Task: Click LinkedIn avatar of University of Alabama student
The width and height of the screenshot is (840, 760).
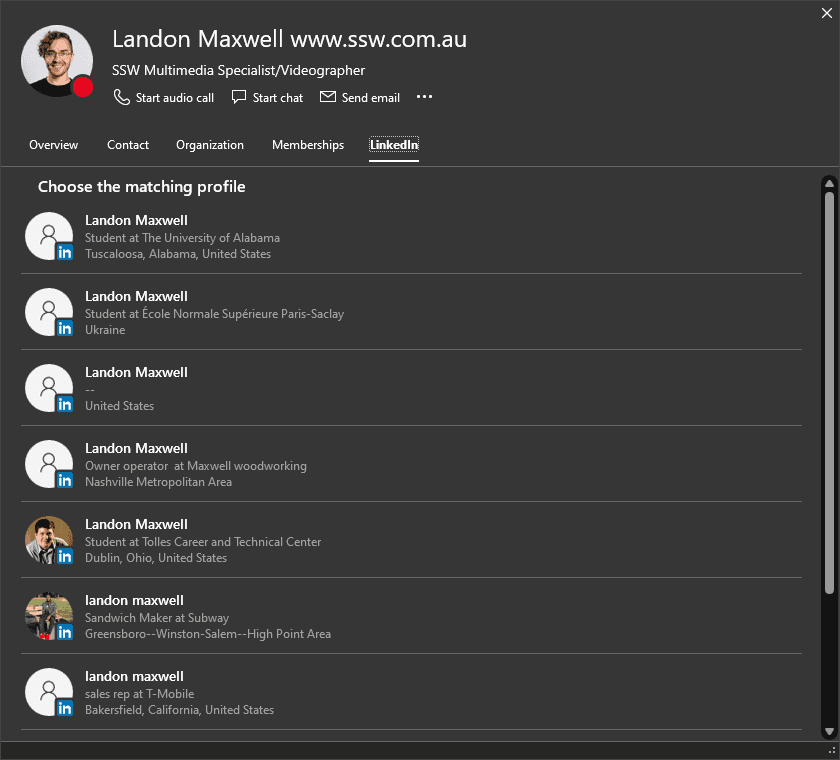Action: (x=49, y=237)
